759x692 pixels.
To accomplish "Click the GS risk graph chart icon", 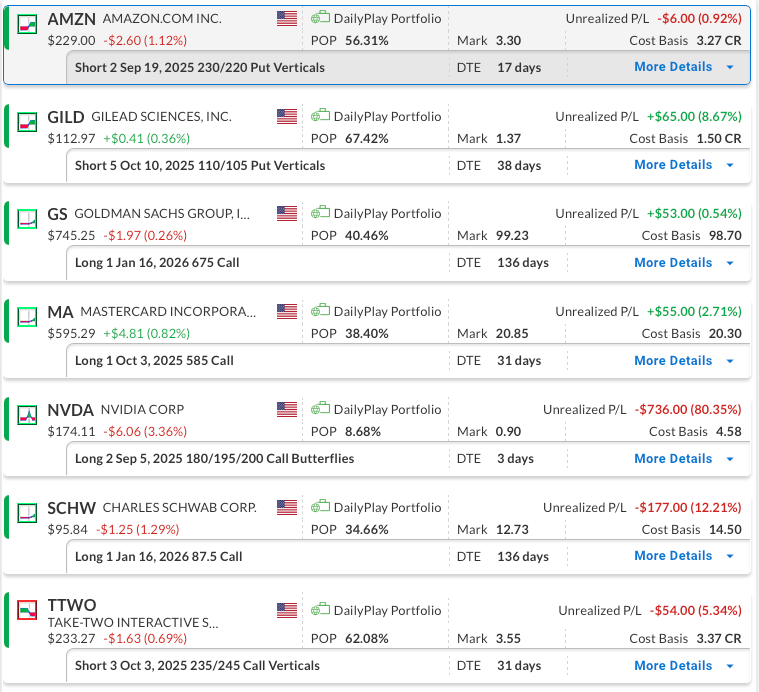I will click(x=27, y=219).
